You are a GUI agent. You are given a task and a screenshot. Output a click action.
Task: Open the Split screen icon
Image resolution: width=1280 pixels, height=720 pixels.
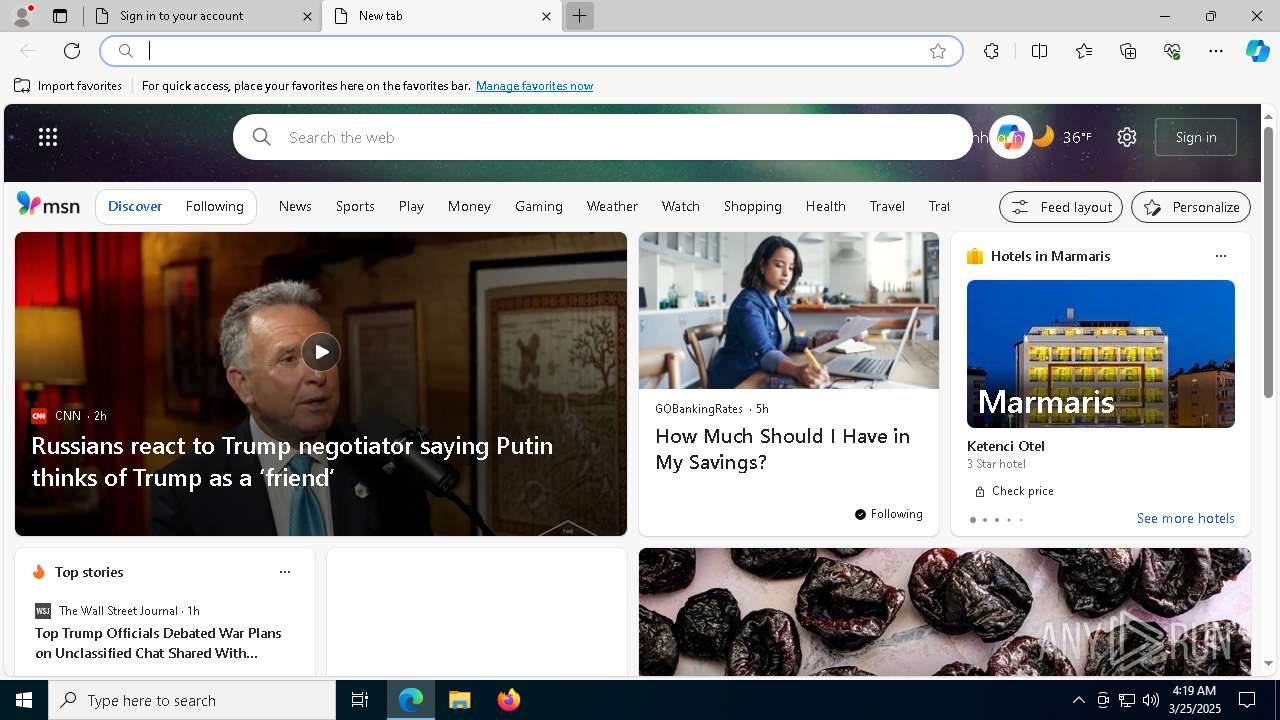tap(1039, 51)
